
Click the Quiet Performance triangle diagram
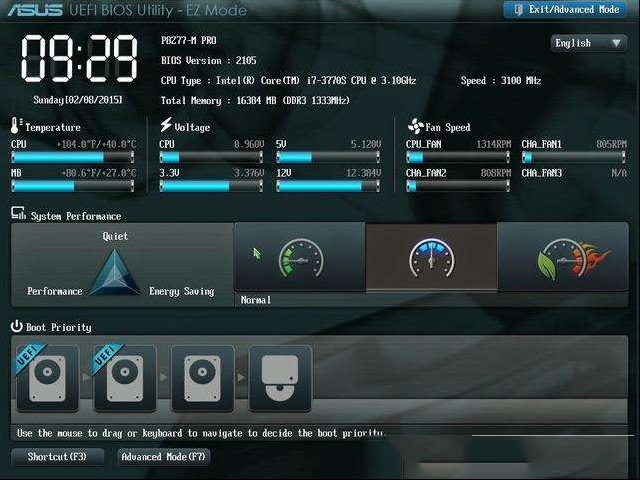click(115, 272)
